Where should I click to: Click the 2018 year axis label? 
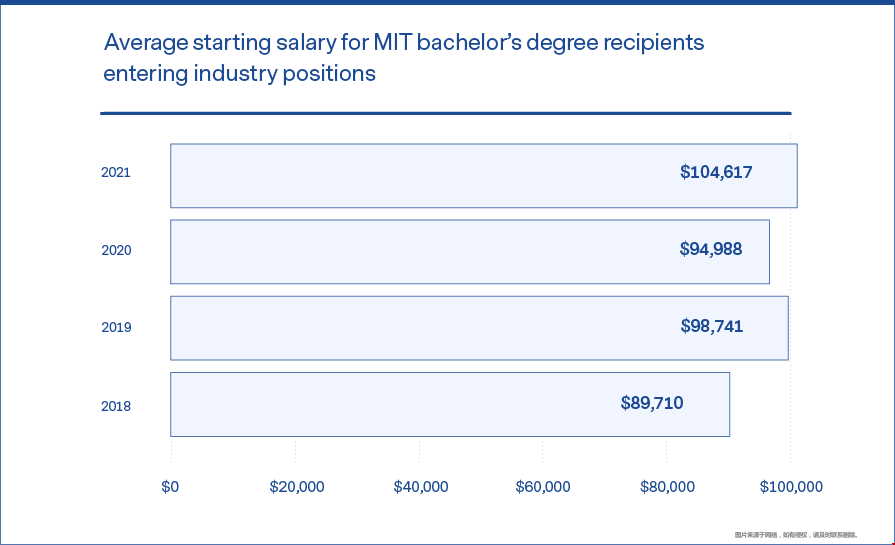(x=116, y=406)
